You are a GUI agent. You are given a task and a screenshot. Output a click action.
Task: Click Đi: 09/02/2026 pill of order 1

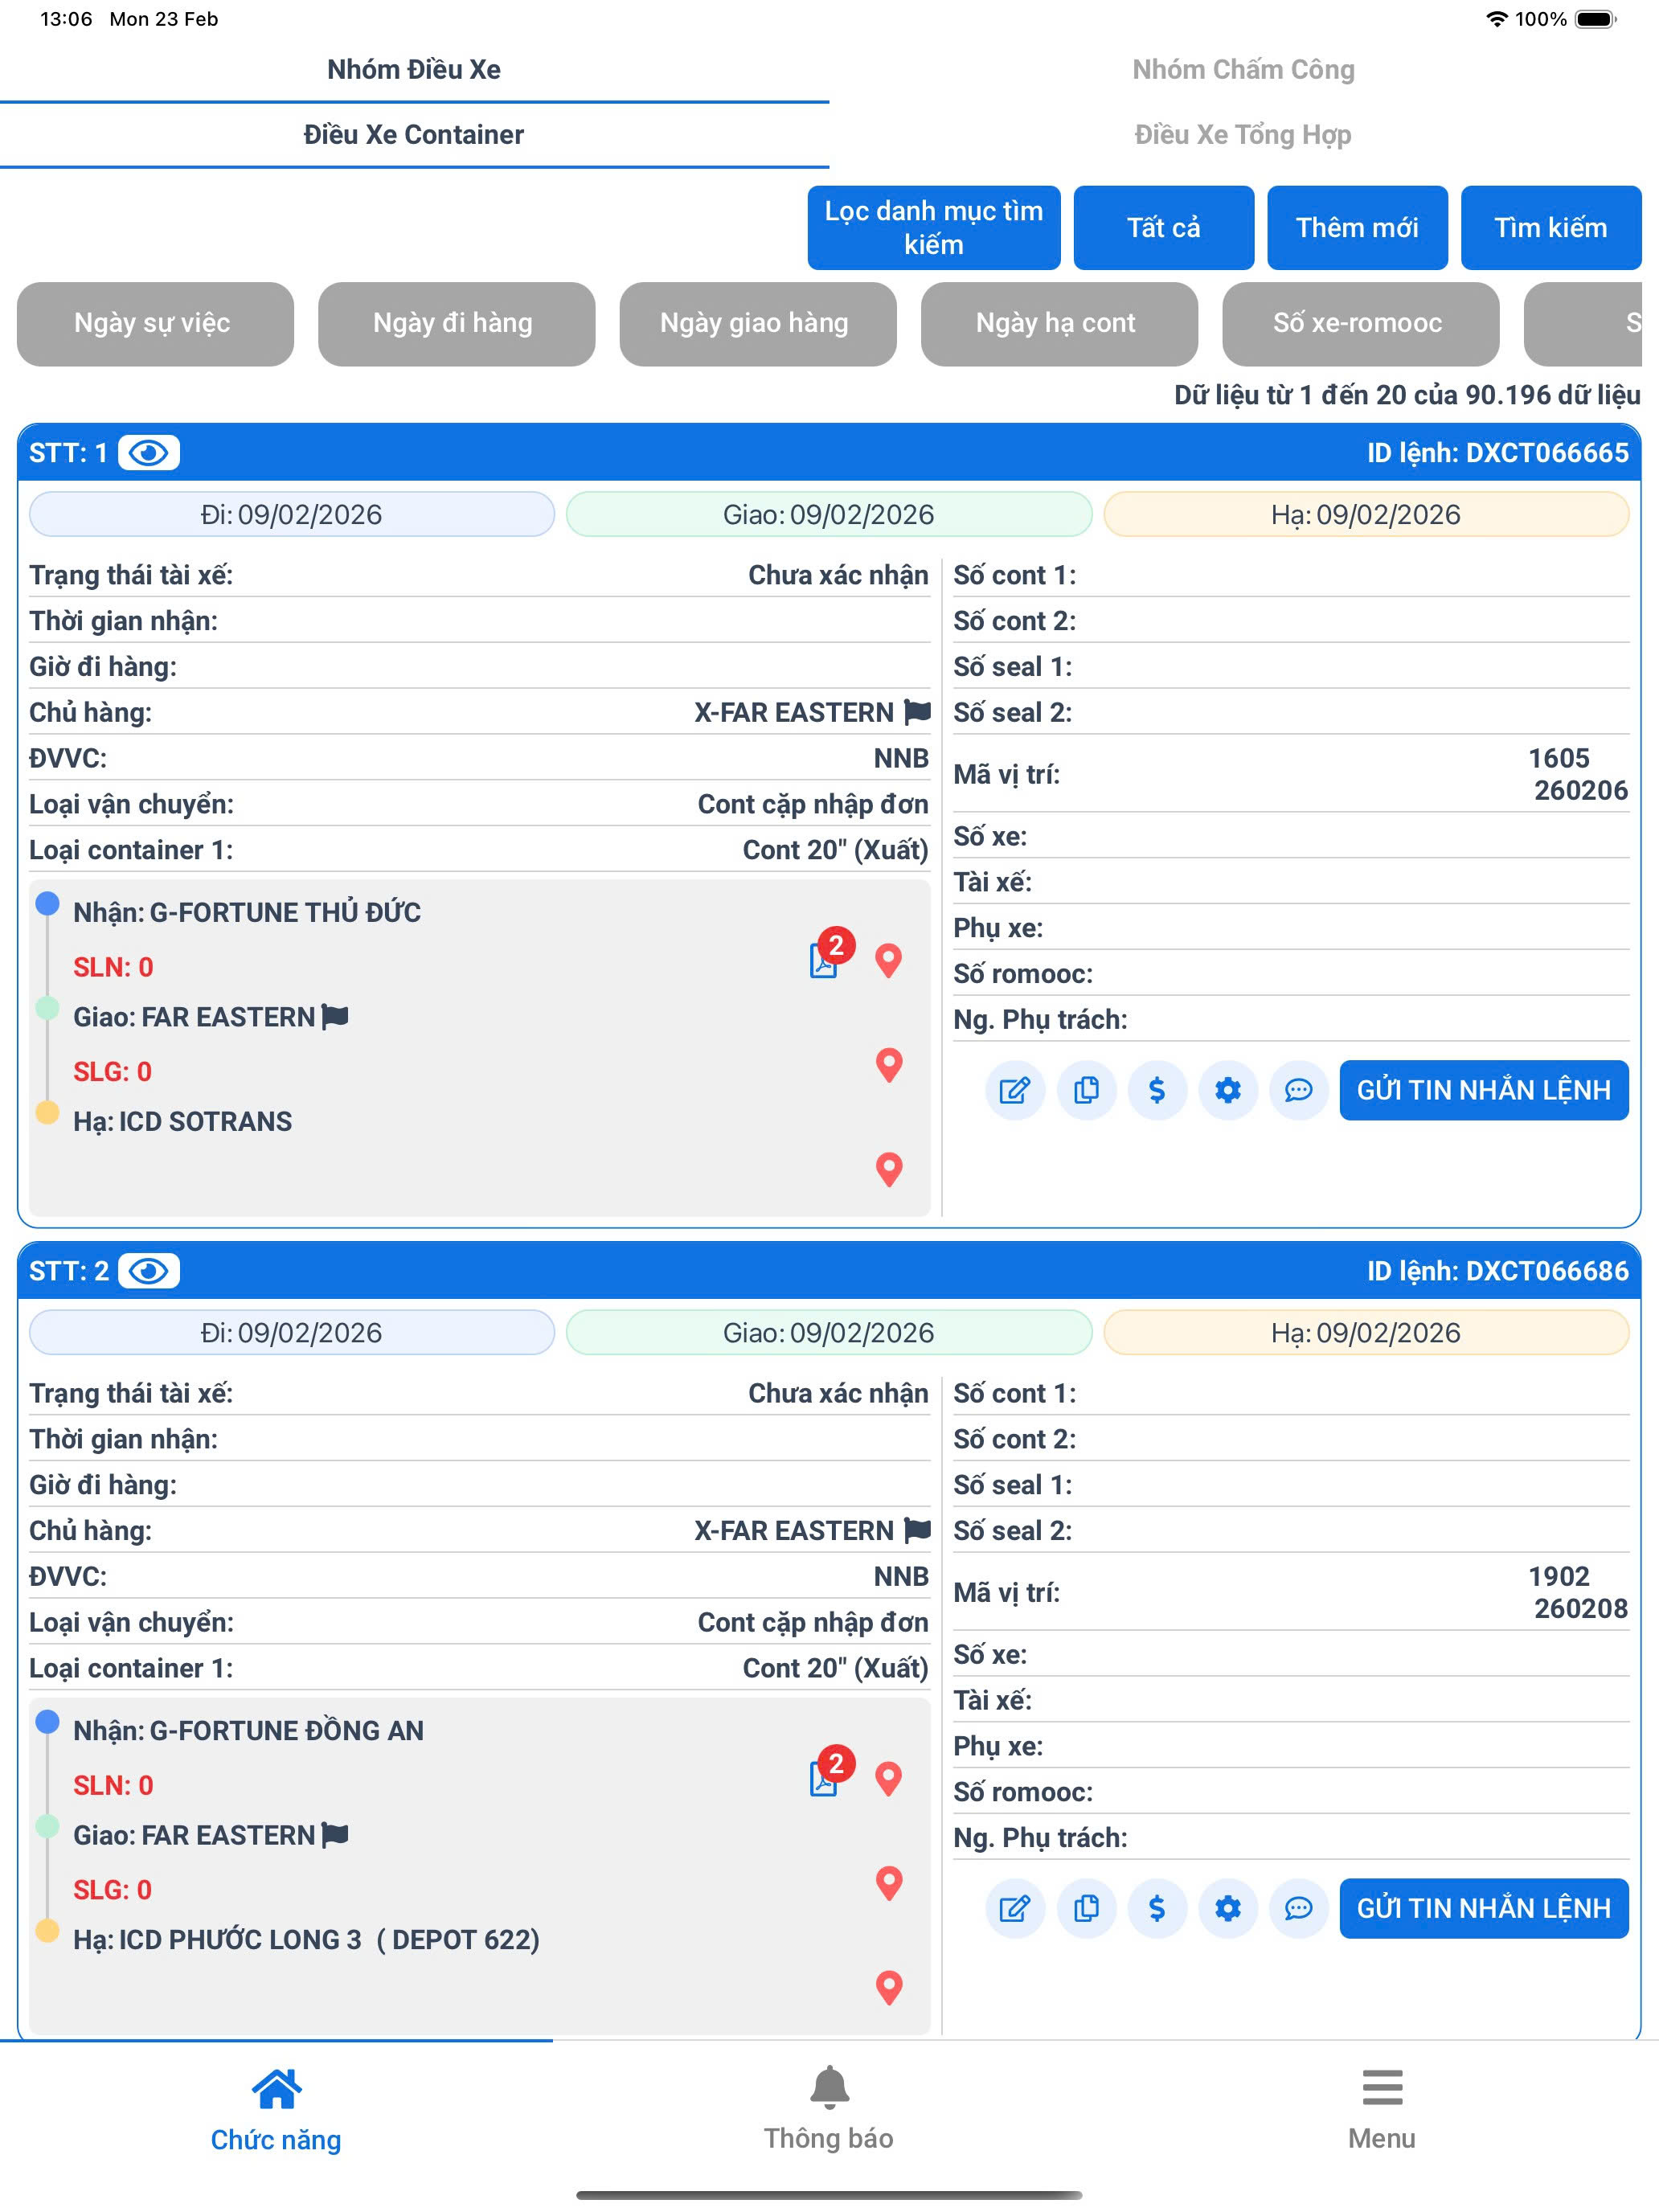click(x=292, y=514)
